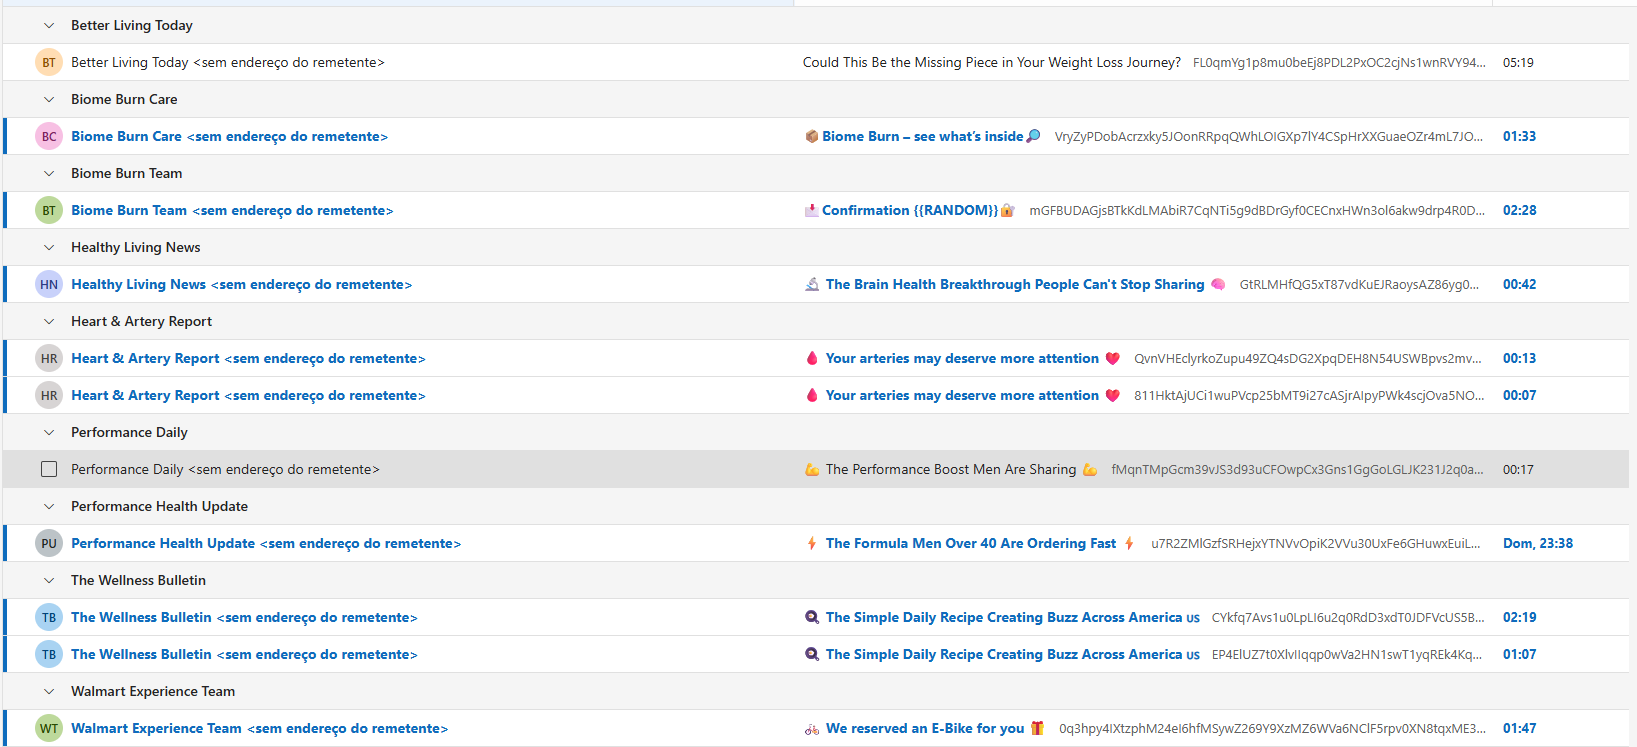This screenshot has height=747, width=1637.
Task: Click the 05:19 timestamp
Action: [1518, 62]
